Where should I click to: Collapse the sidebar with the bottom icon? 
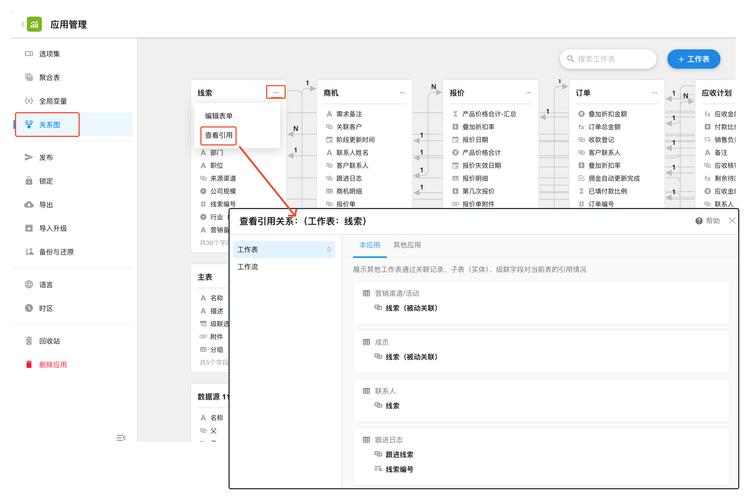point(121,437)
